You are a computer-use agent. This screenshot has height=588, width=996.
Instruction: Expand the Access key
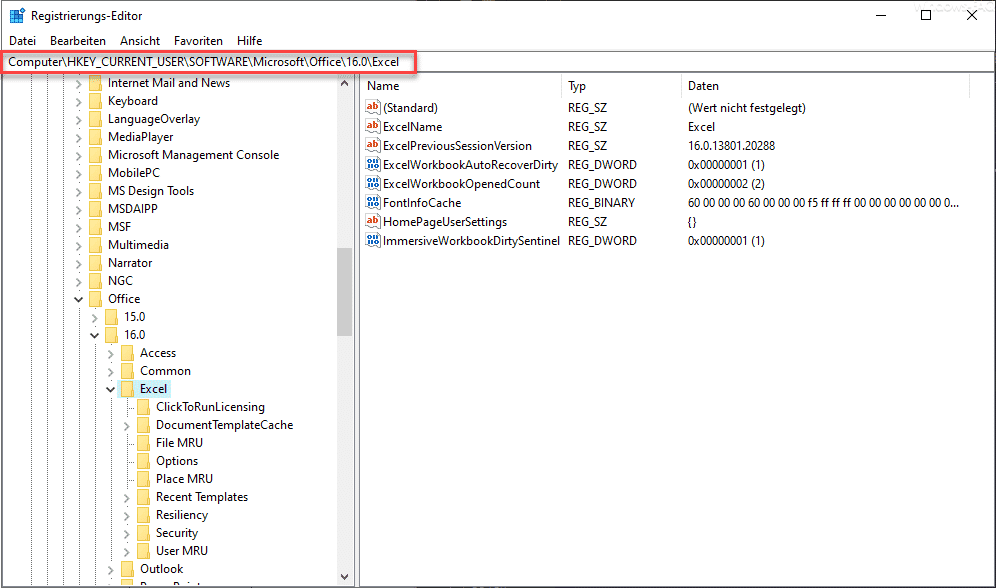(x=111, y=353)
